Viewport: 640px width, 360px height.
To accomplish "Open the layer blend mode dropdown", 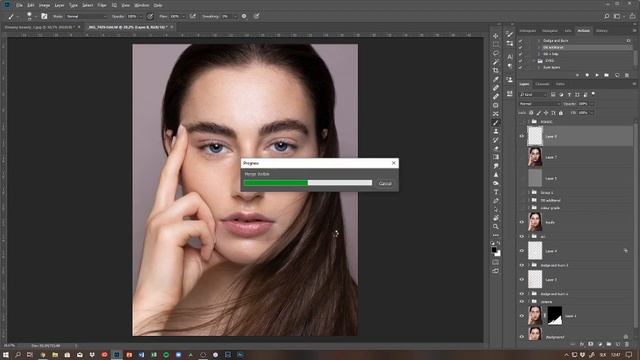I will tap(540, 104).
